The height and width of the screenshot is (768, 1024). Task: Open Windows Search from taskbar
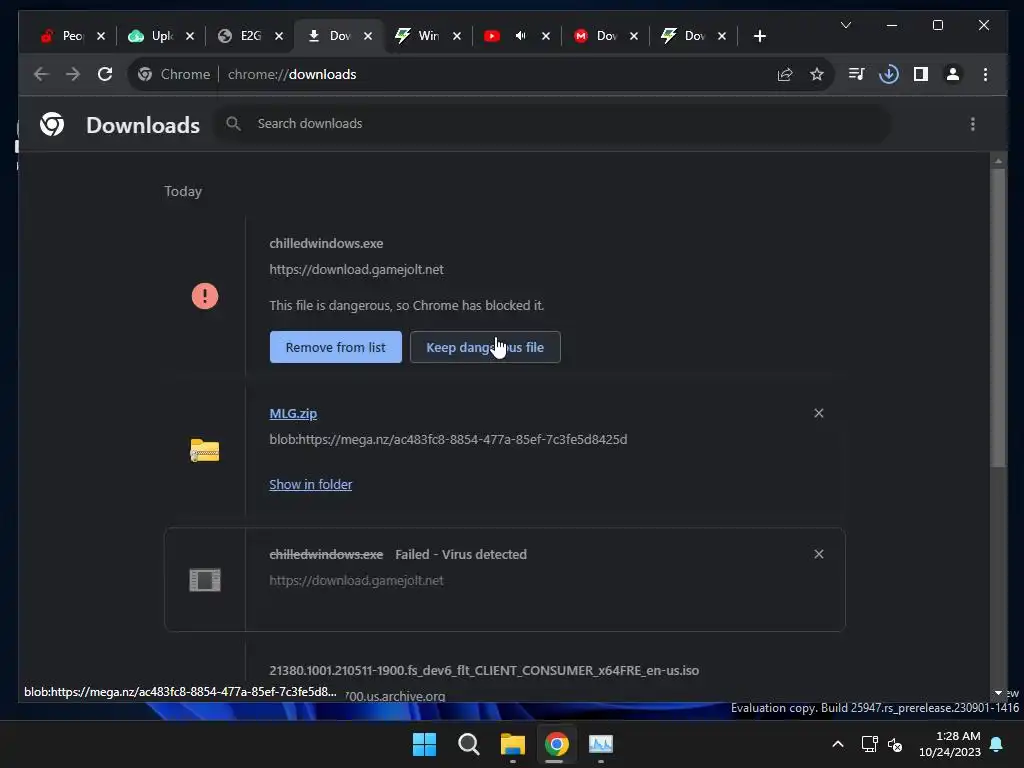pos(468,744)
